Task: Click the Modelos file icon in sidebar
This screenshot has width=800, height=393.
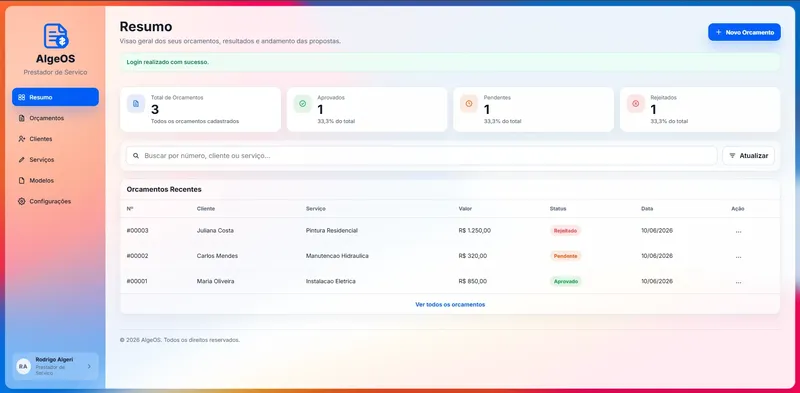Action: (x=21, y=181)
